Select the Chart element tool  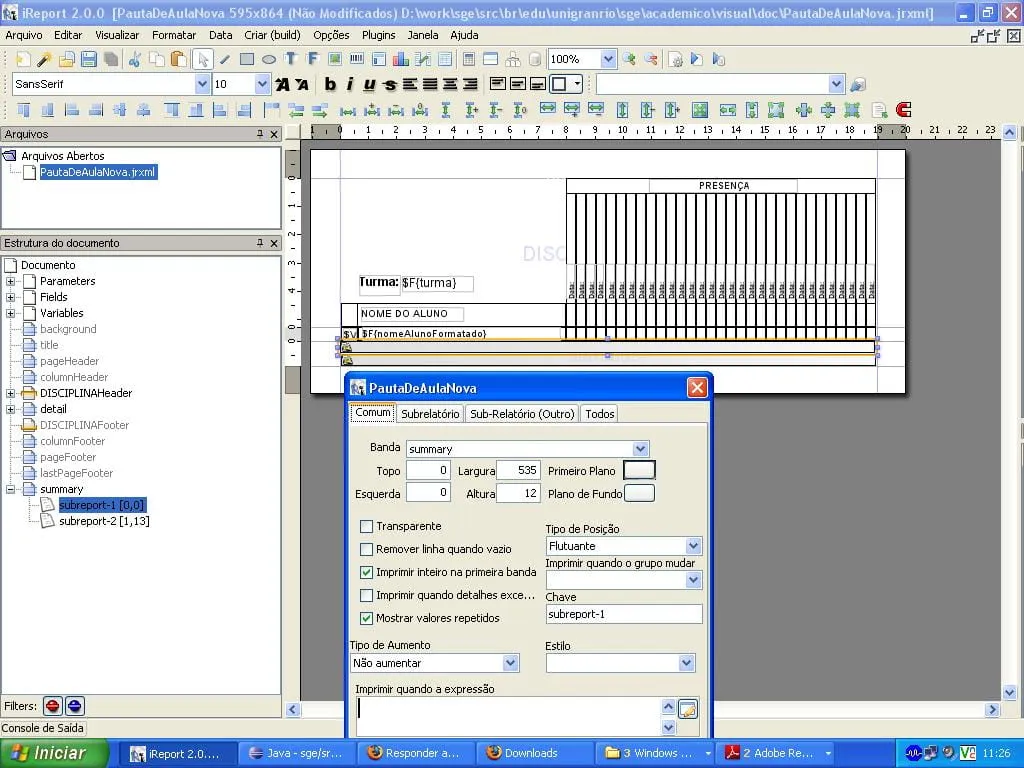(x=401, y=60)
